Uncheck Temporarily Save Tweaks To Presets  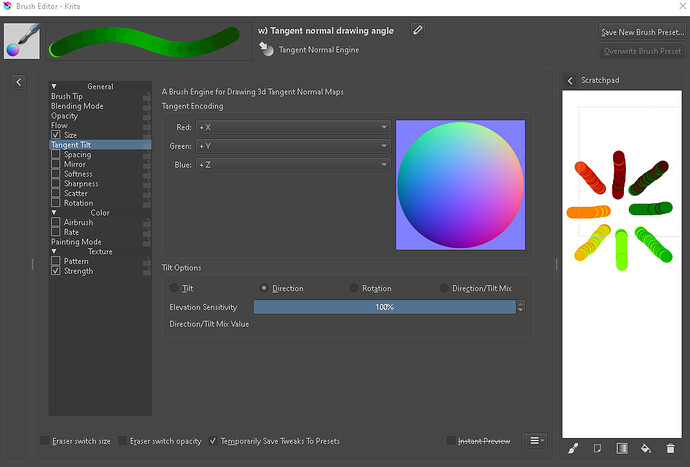click(x=213, y=441)
